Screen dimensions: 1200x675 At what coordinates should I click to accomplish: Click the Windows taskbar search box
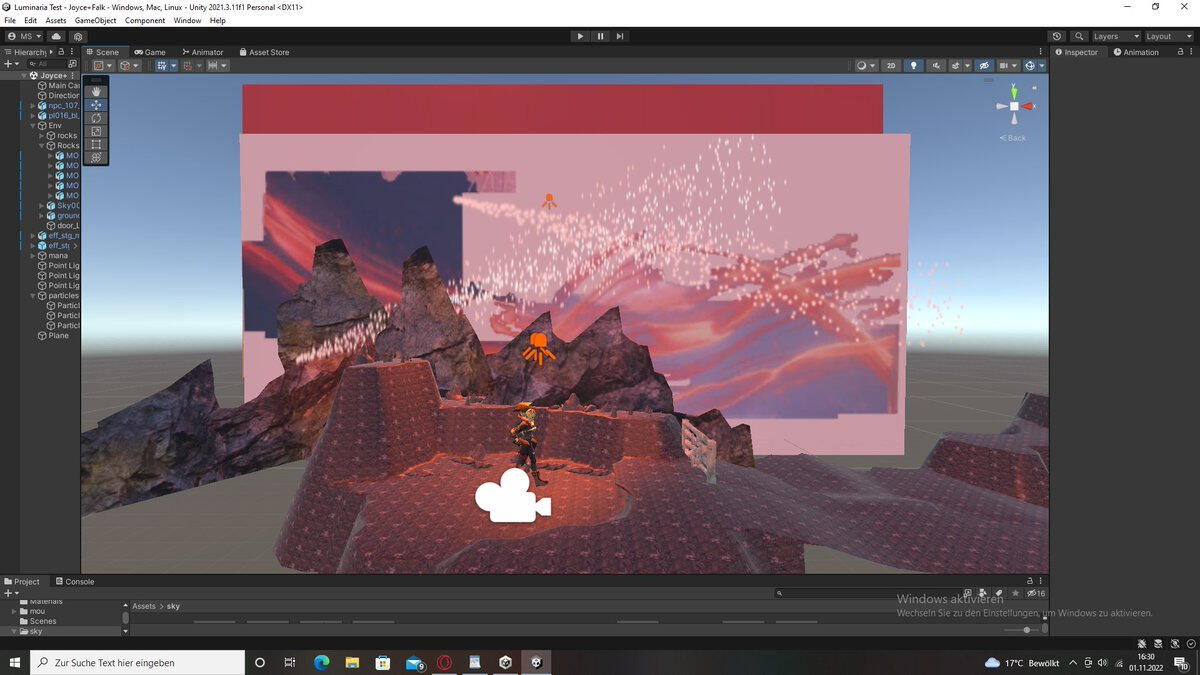point(138,662)
